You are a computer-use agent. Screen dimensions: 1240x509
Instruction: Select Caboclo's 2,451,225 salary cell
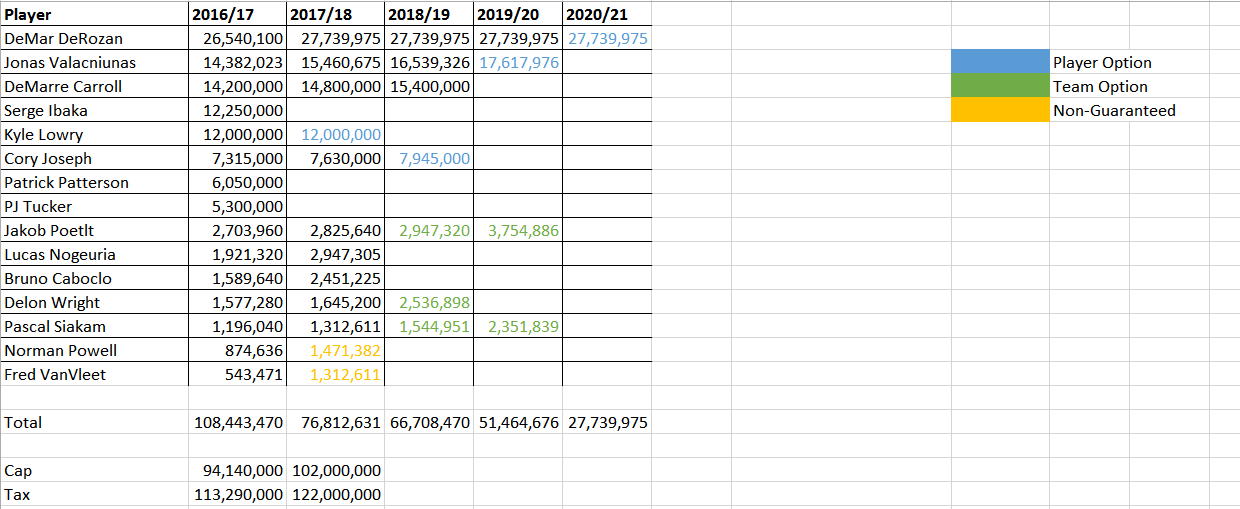[x=335, y=278]
